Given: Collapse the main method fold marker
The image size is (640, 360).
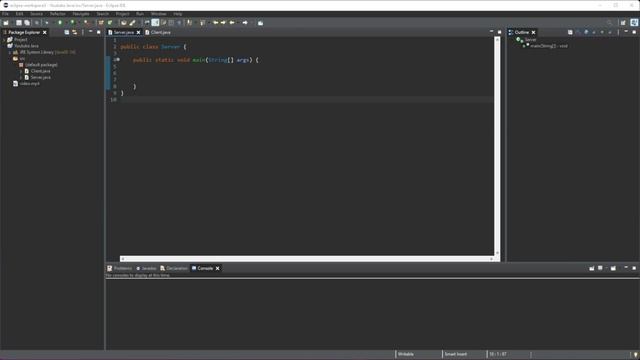Looking at the screenshot, I should coord(118,60).
